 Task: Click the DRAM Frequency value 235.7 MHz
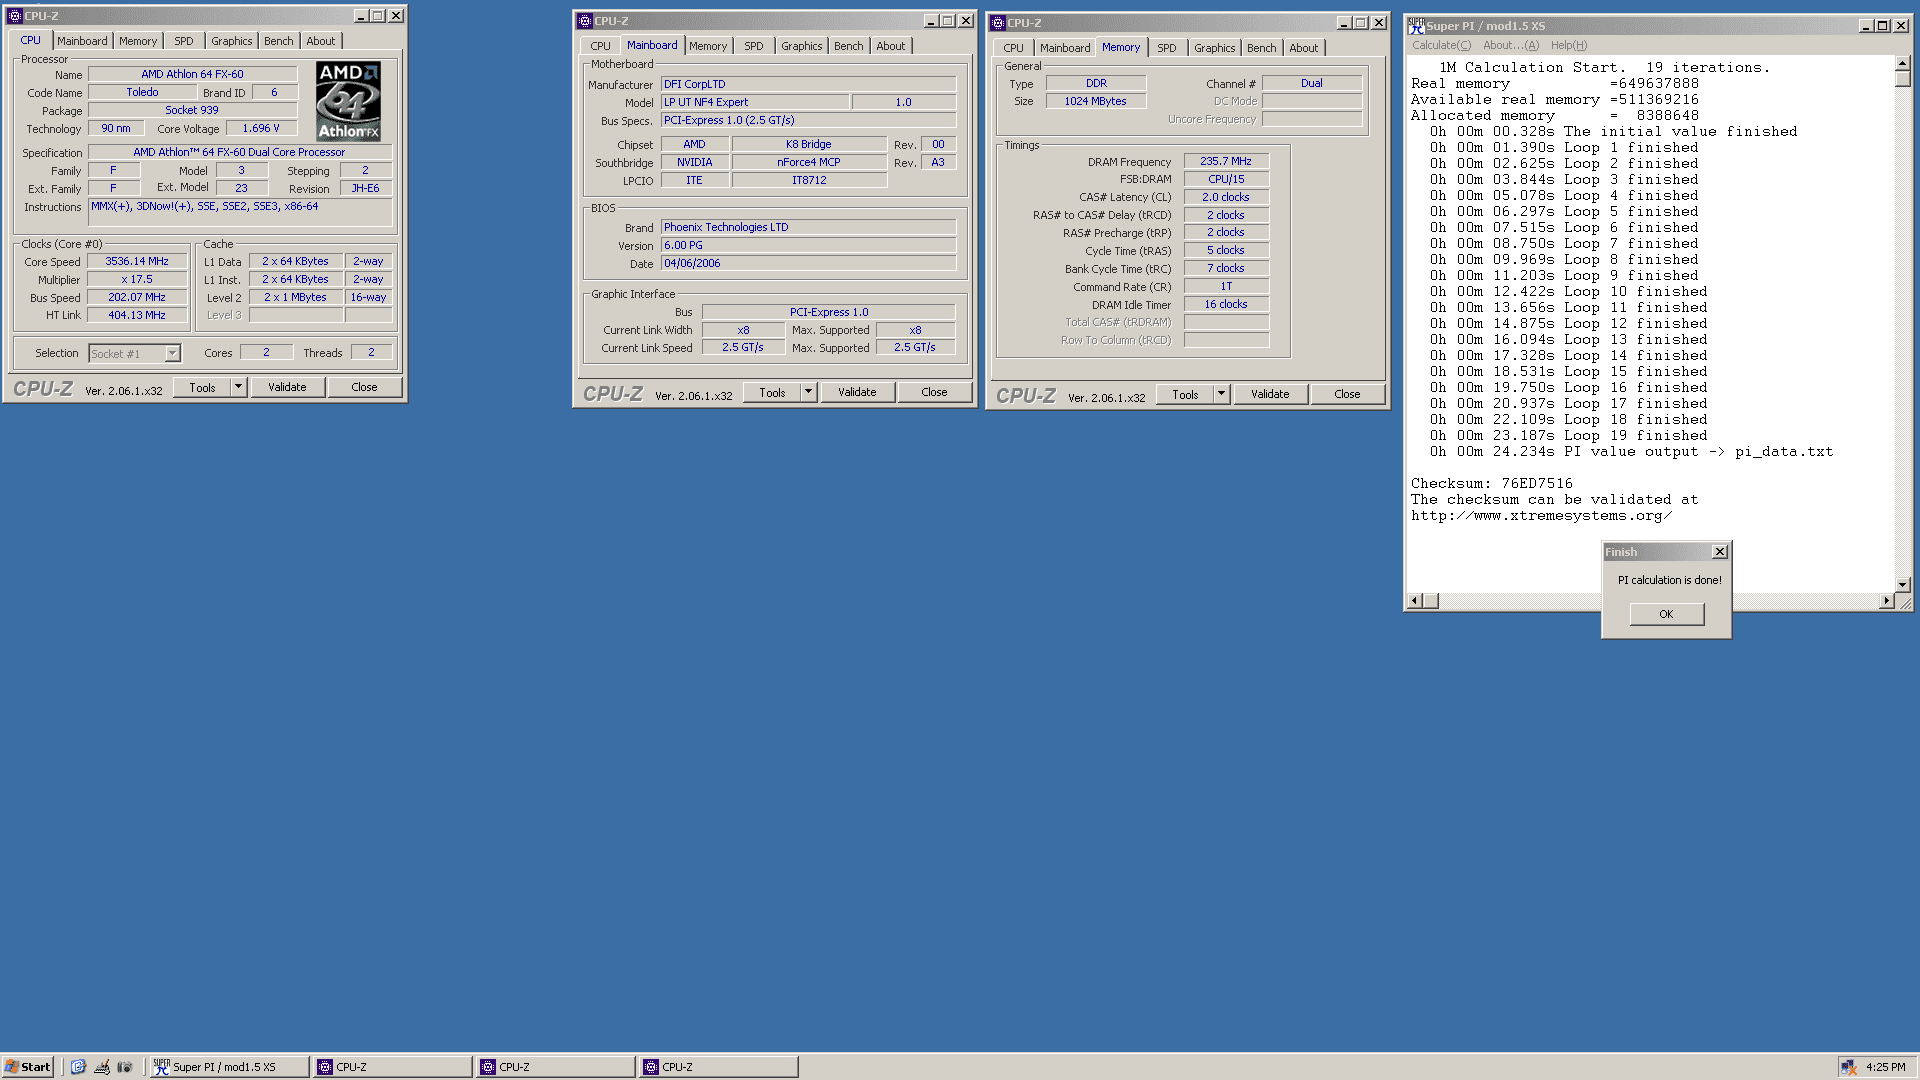pos(1226,161)
